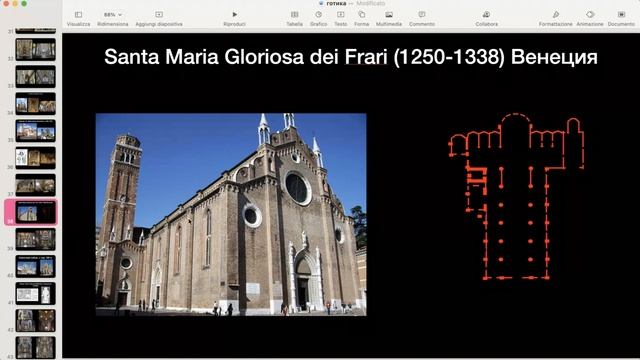Select slide 34 thumbnail in navigator
Viewport: 640px width, 360px height.
36,104
